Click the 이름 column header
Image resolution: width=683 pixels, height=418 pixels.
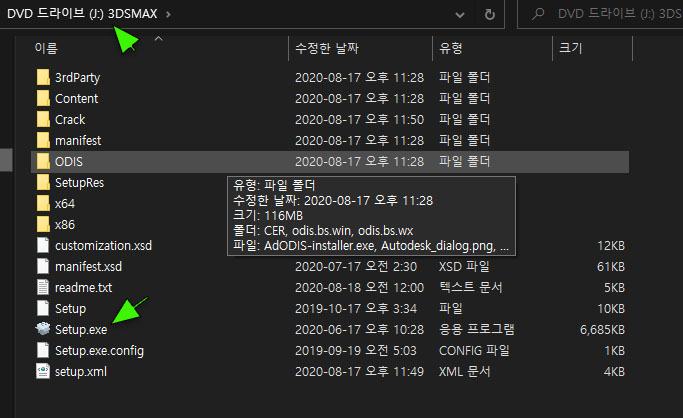(46, 48)
